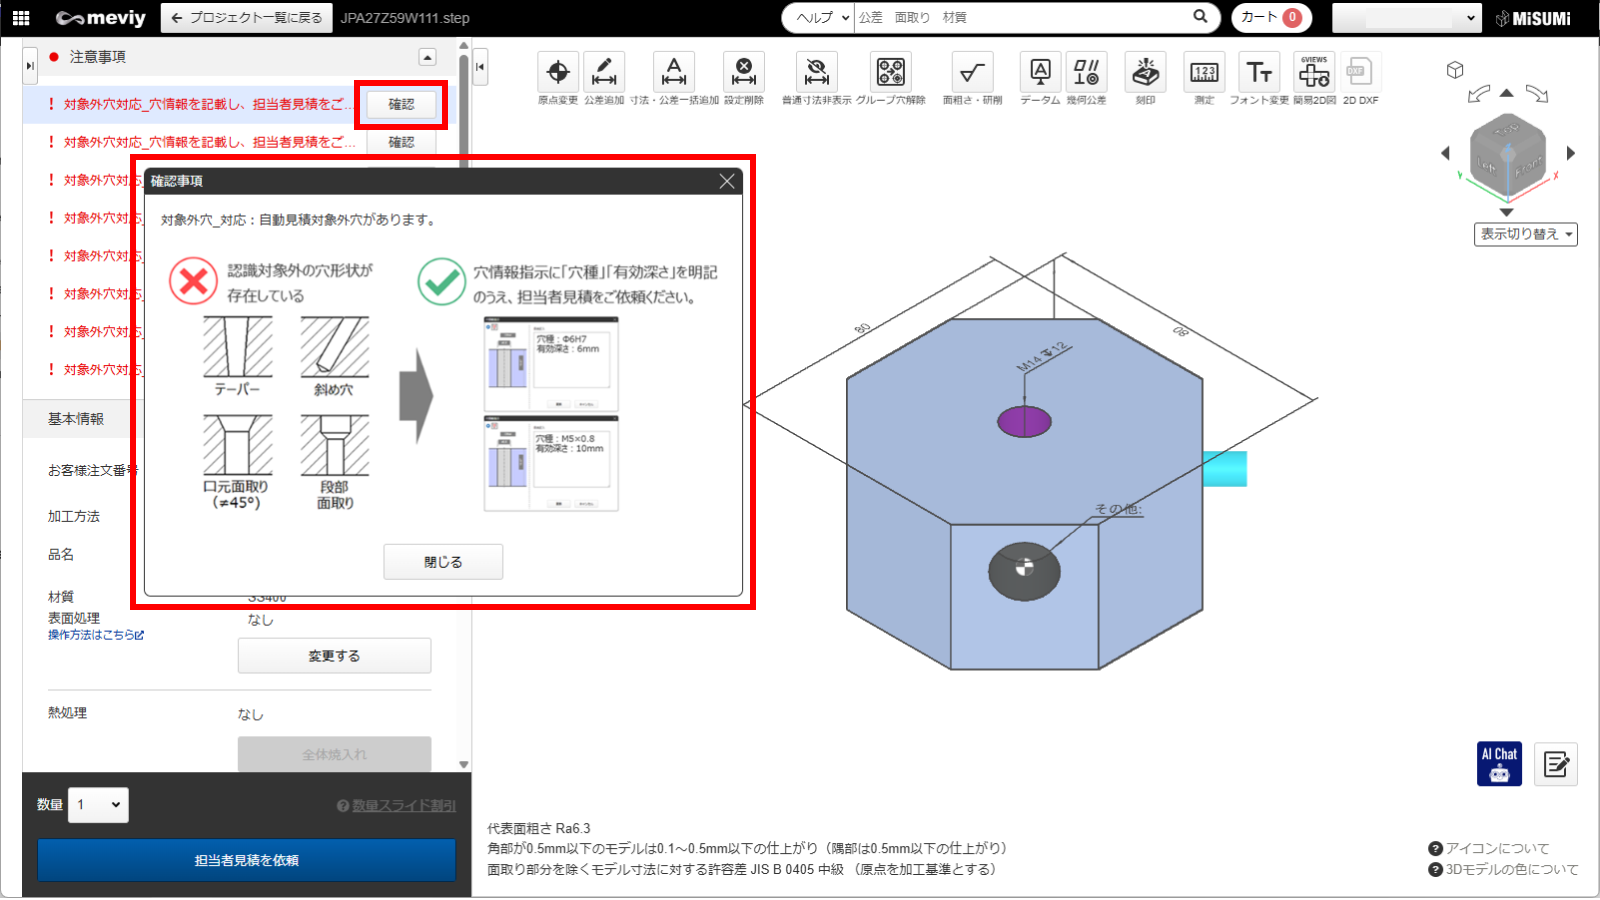Expand the ヘルプ dropdown in search bar
Image resolution: width=1600 pixels, height=900 pixels.
[819, 17]
